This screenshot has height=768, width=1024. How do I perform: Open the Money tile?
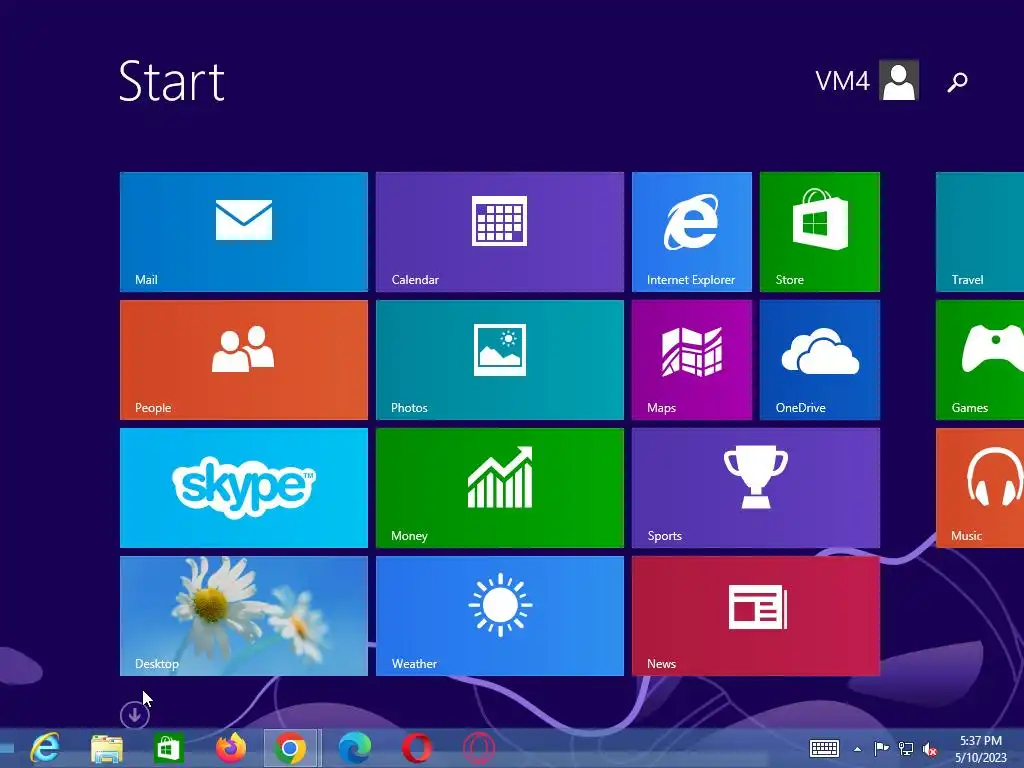[500, 488]
